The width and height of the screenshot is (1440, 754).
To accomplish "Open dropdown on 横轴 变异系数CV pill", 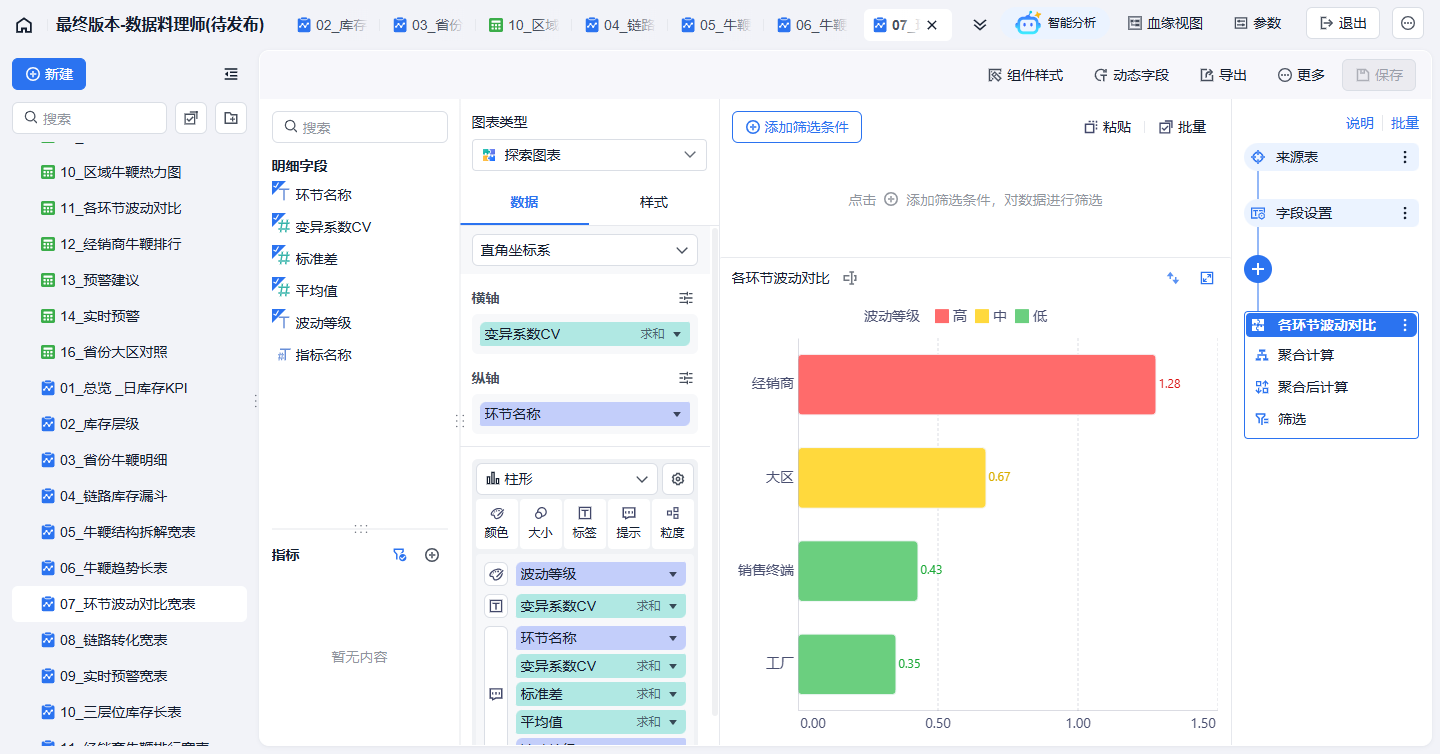I will [x=677, y=334].
